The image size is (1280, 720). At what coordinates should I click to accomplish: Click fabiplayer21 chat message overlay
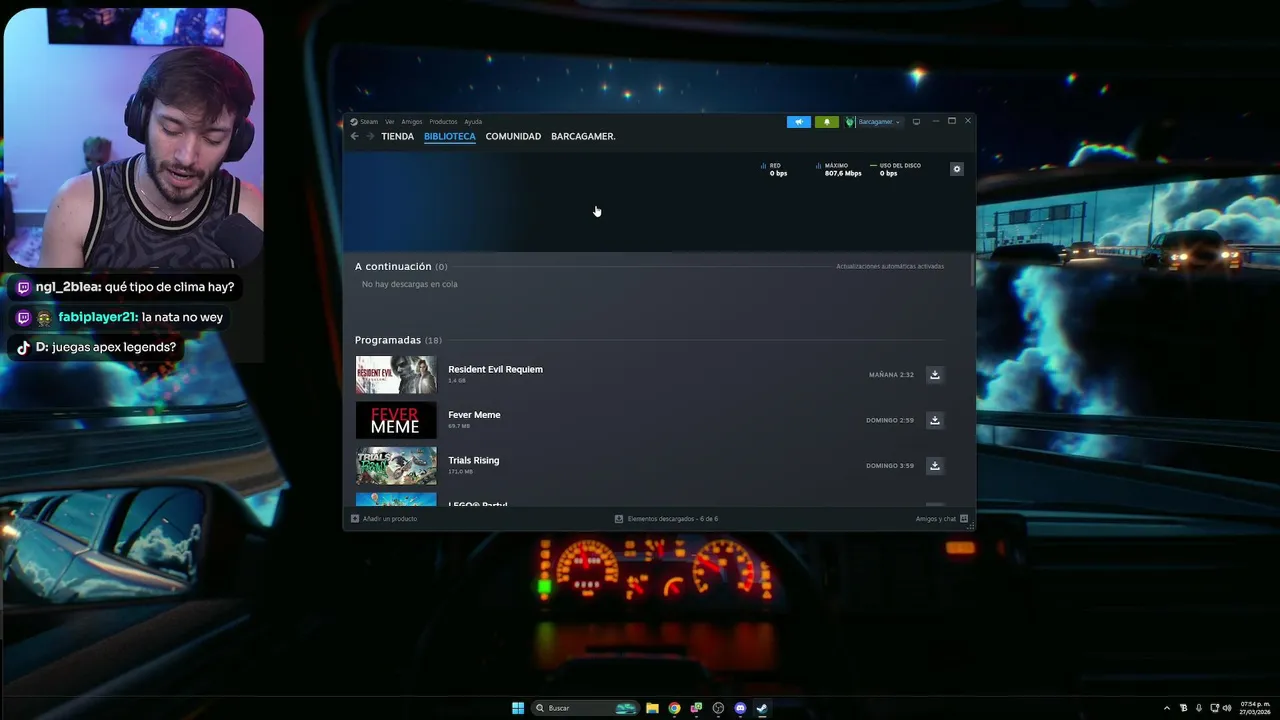tap(120, 318)
